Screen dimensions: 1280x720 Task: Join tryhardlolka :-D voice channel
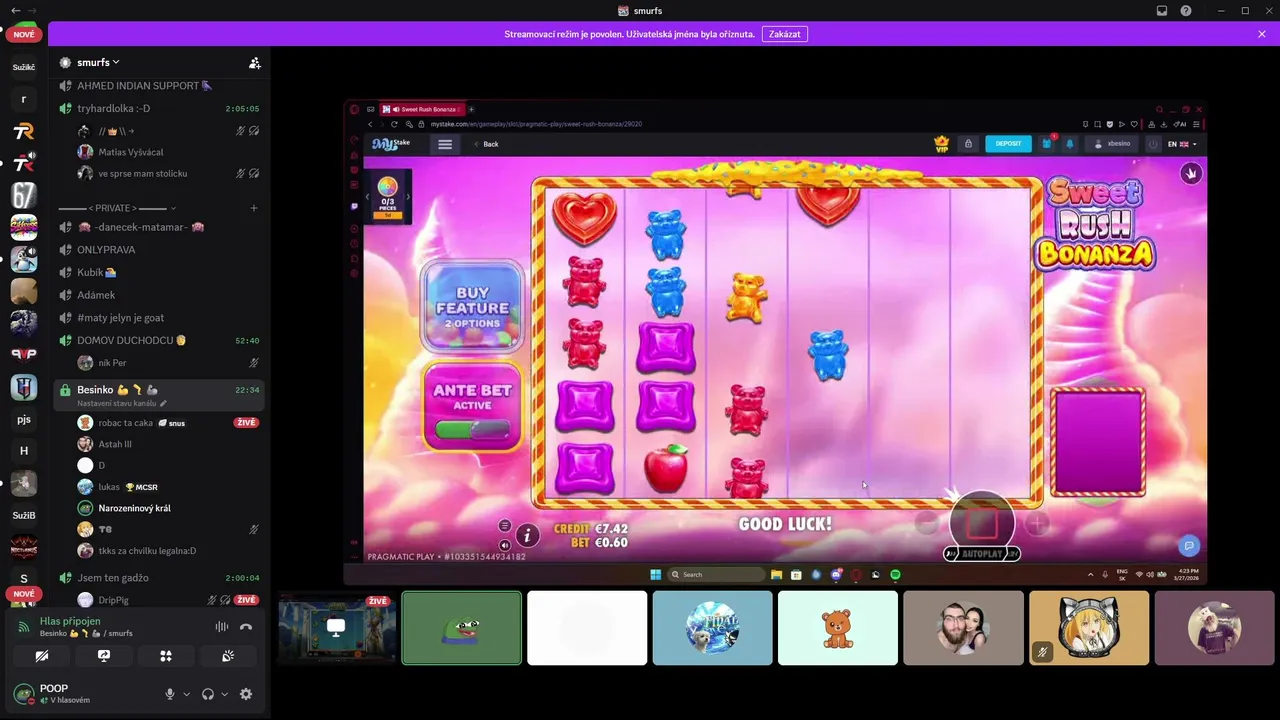(x=159, y=108)
